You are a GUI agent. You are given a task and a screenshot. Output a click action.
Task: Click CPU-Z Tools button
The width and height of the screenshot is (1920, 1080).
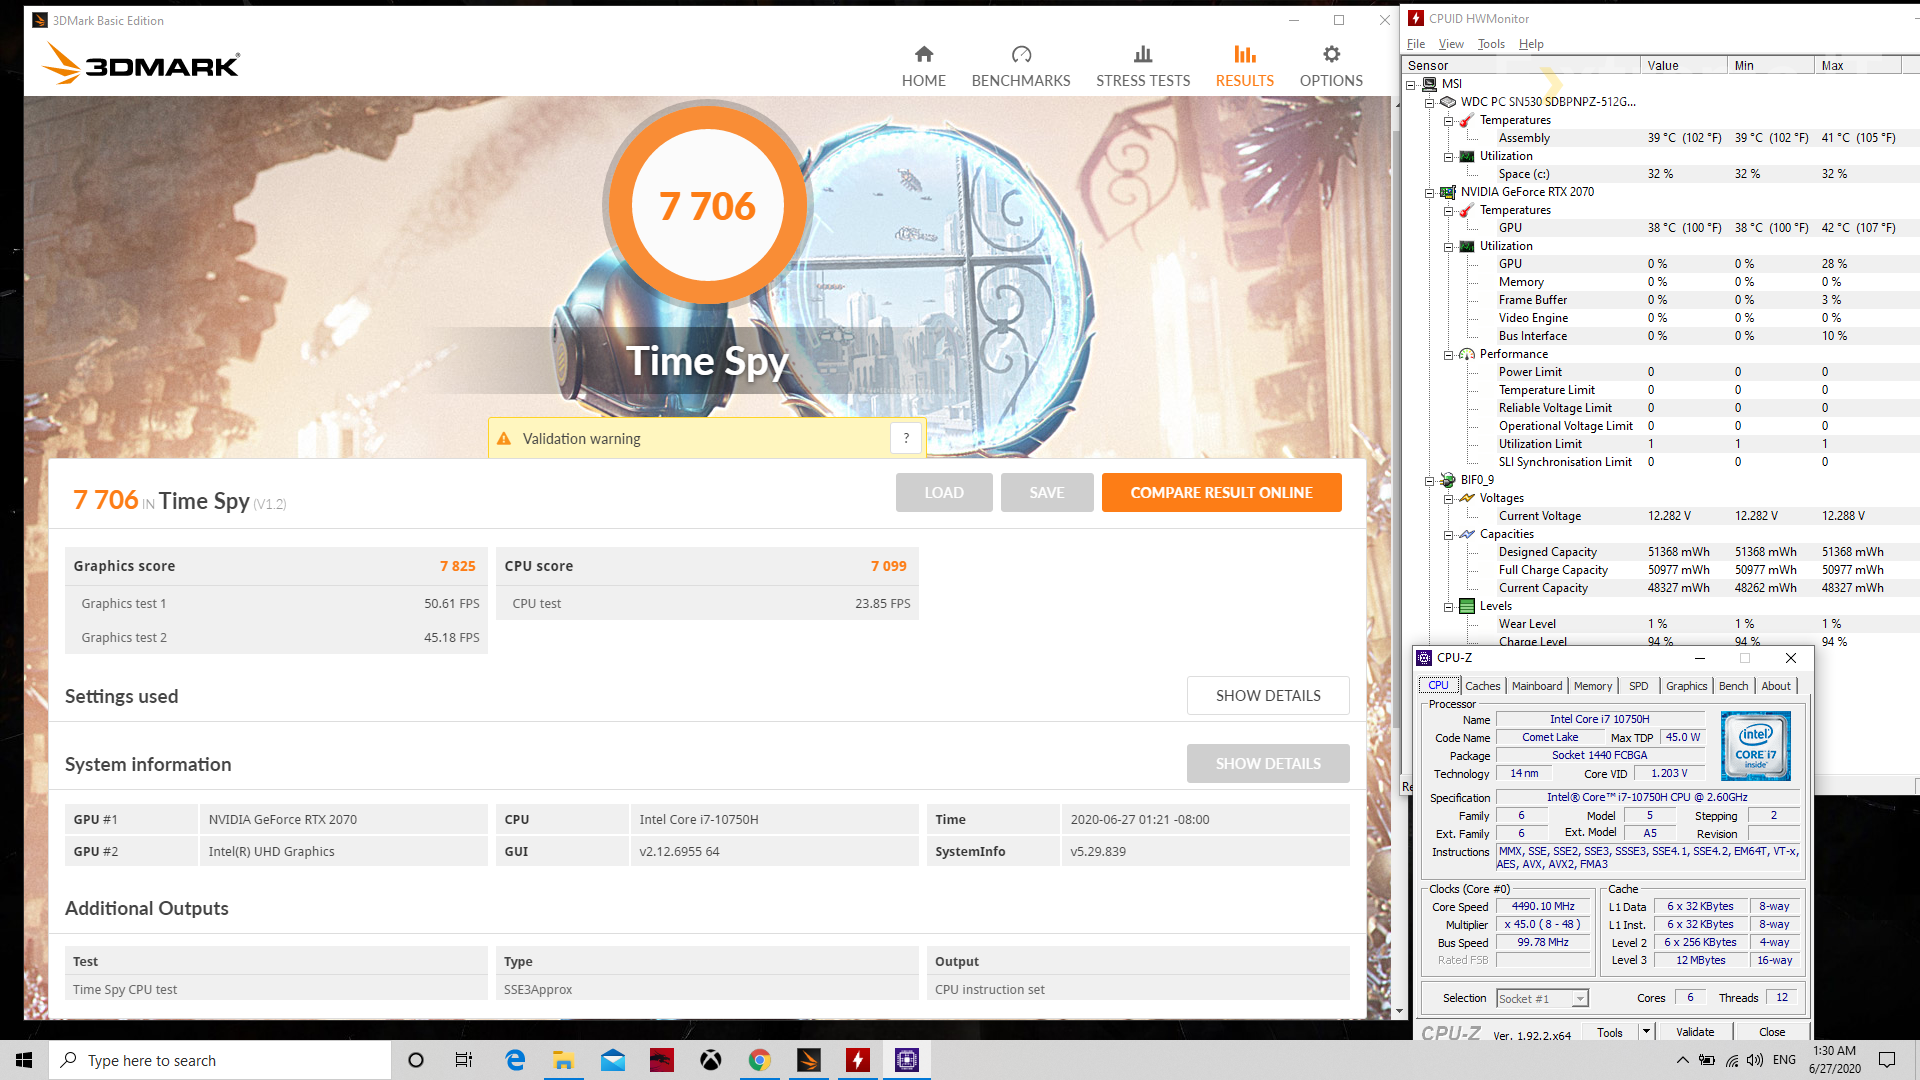tap(1610, 1032)
